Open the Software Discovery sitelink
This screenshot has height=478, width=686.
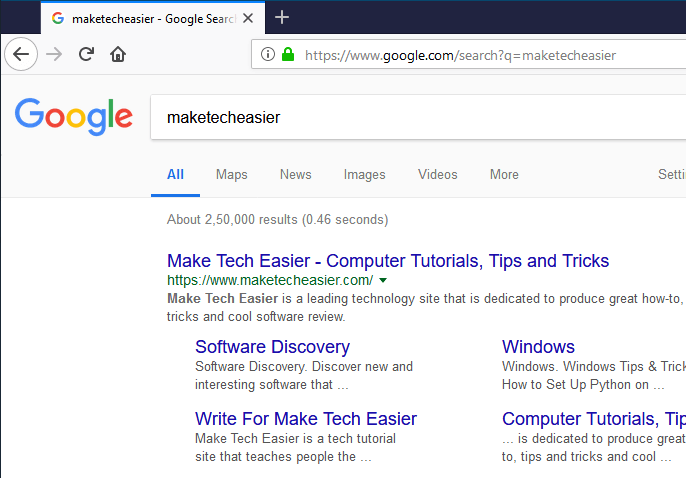(x=273, y=347)
